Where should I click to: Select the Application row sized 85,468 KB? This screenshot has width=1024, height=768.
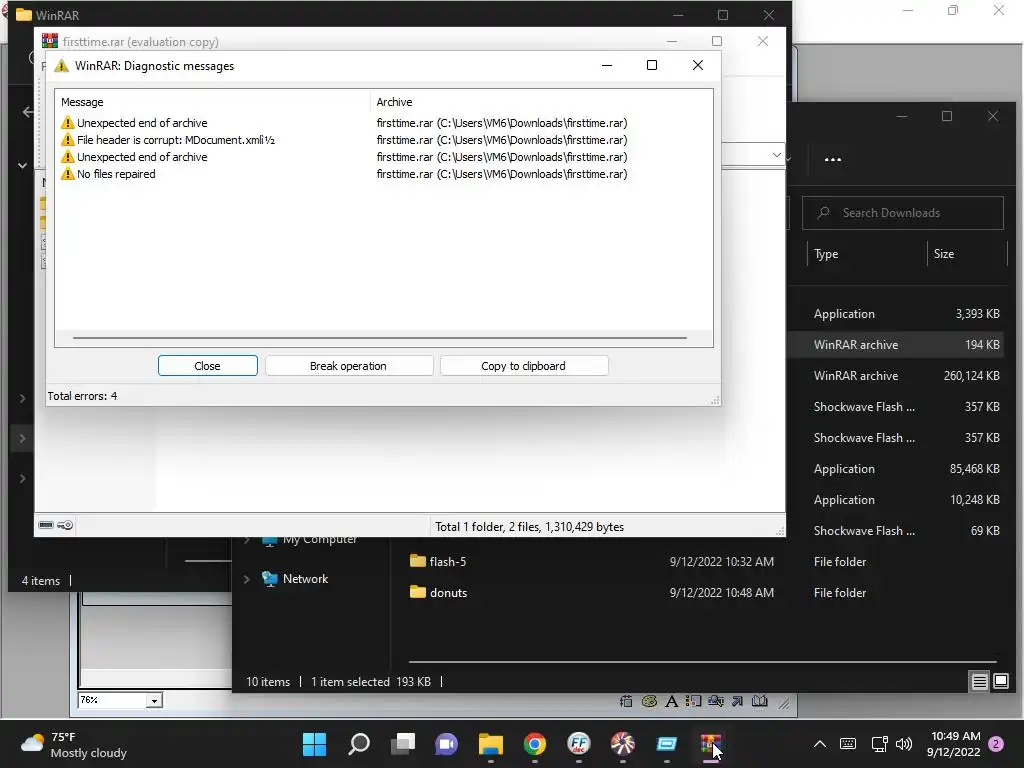[x=896, y=469]
